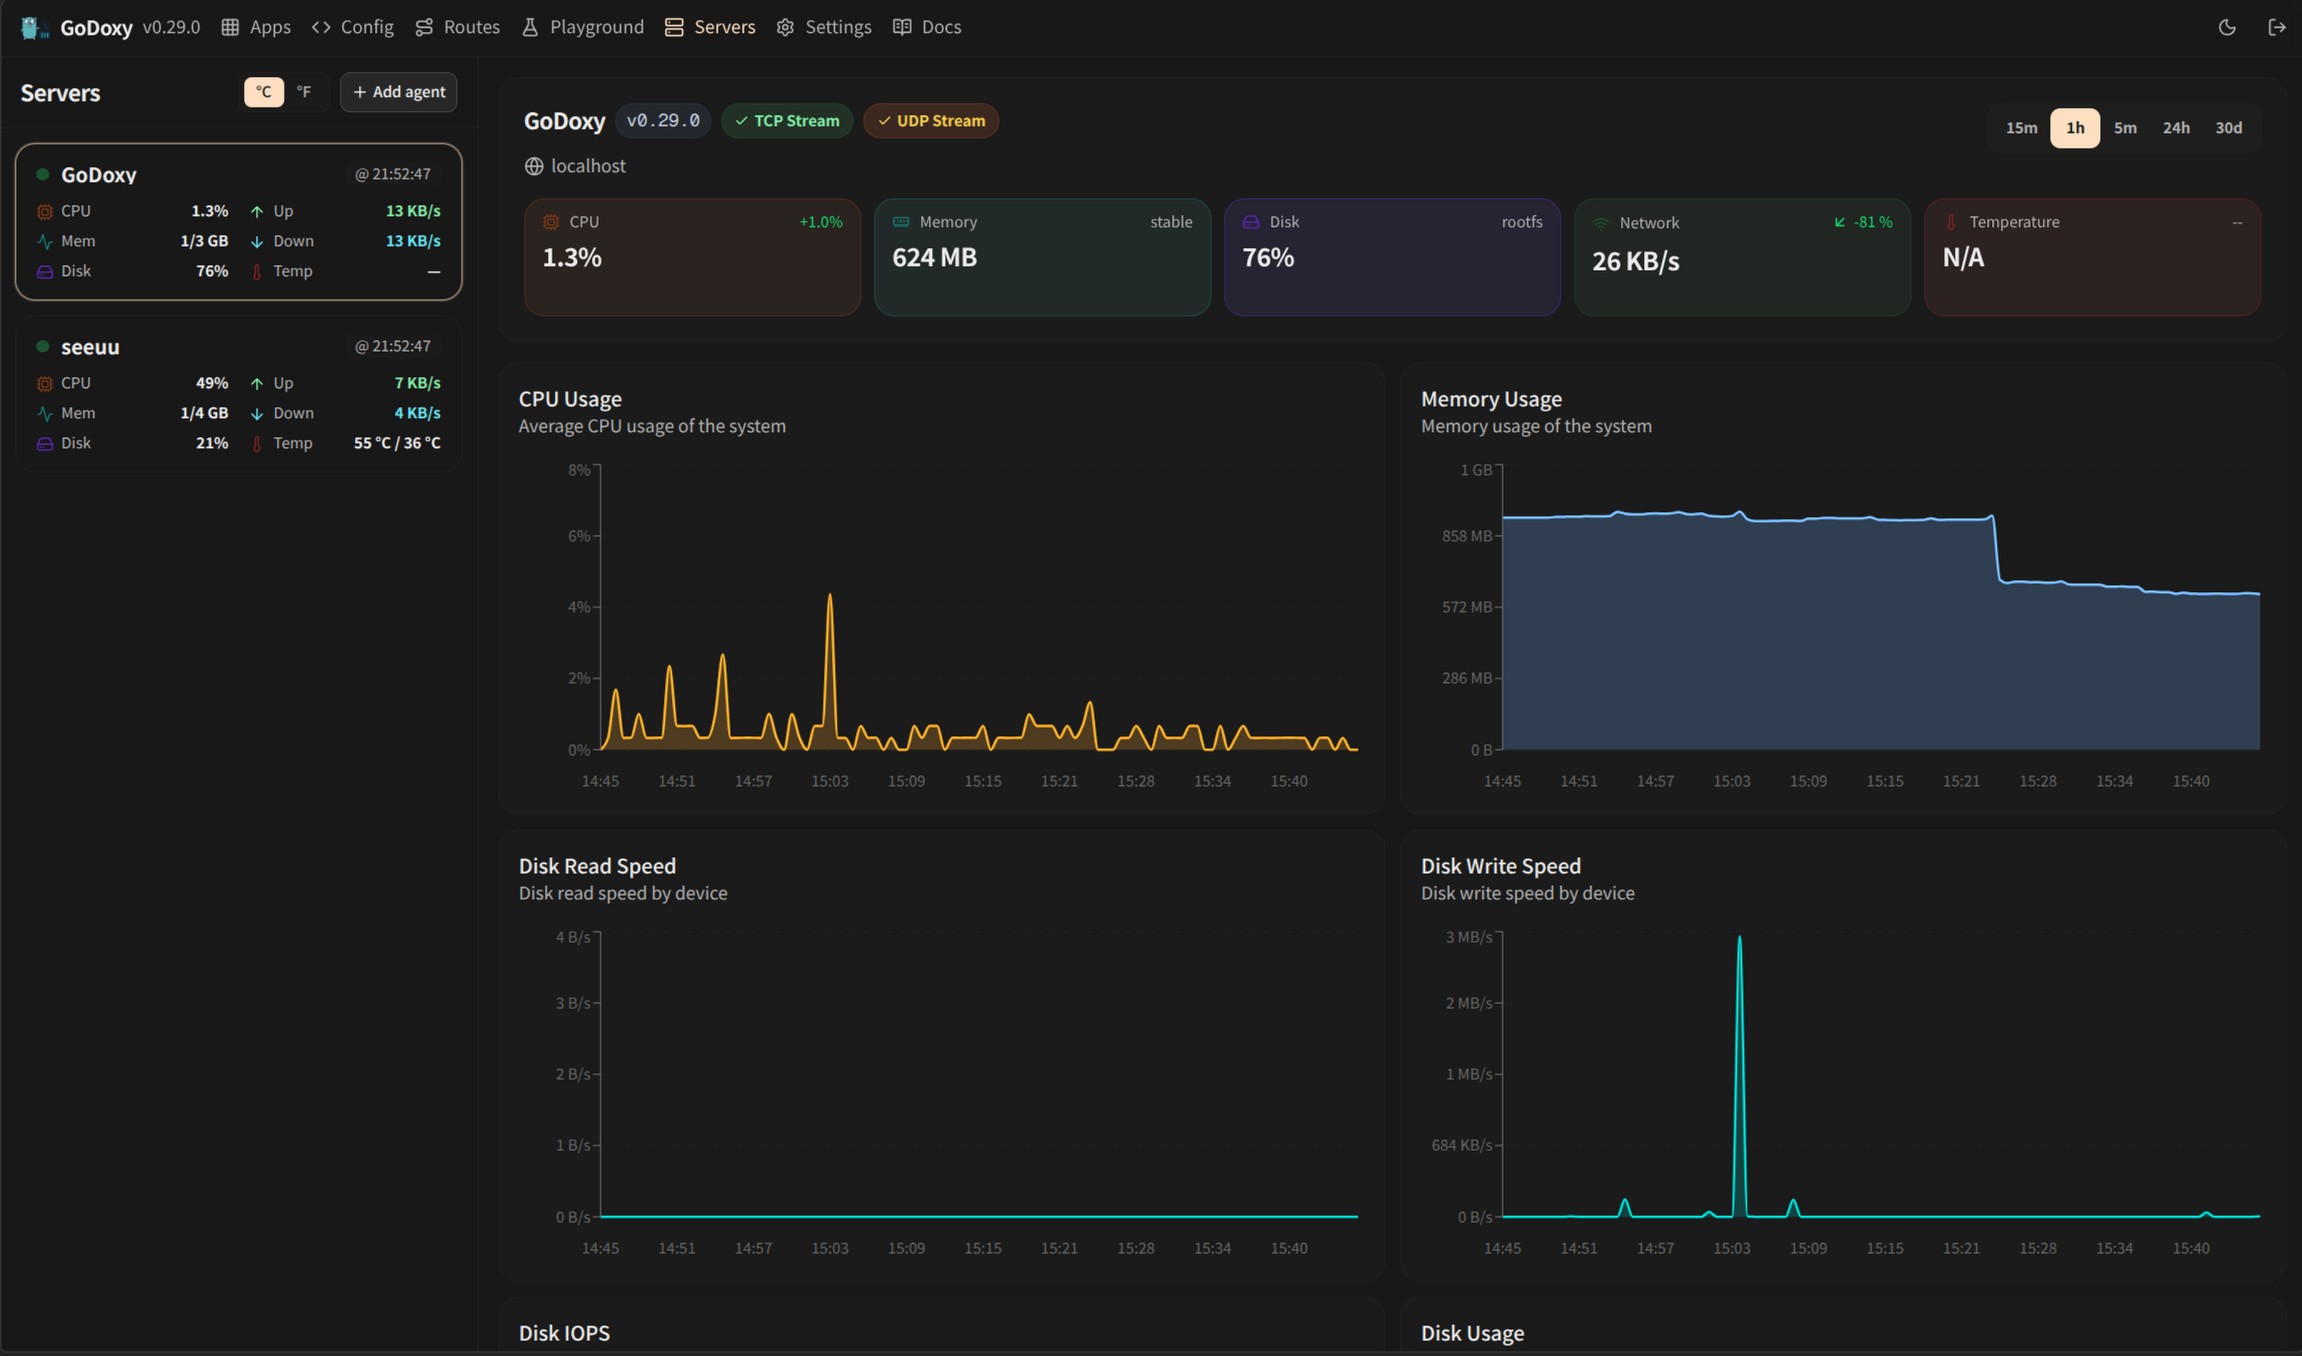Click the Temp thermometer icon in the GoDoxy sidebar card

[257, 271]
